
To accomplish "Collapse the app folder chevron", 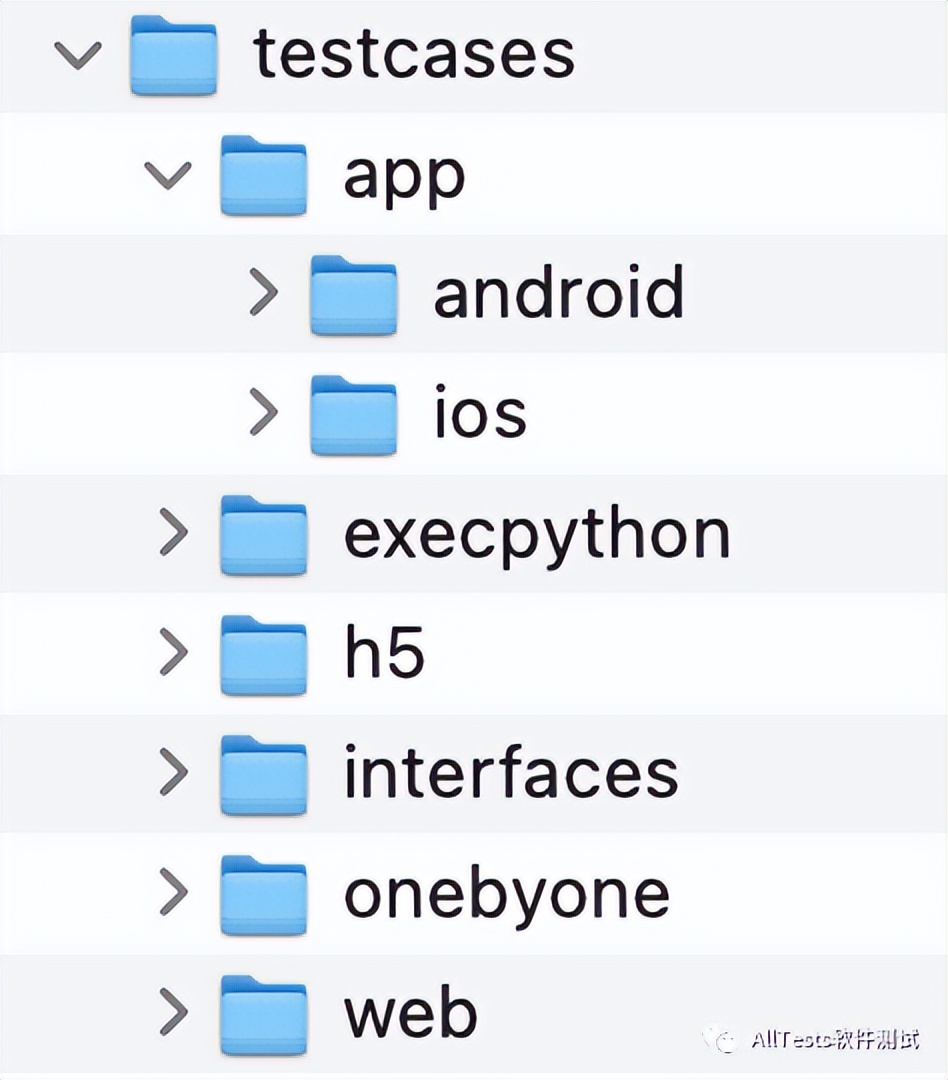I will 167,175.
